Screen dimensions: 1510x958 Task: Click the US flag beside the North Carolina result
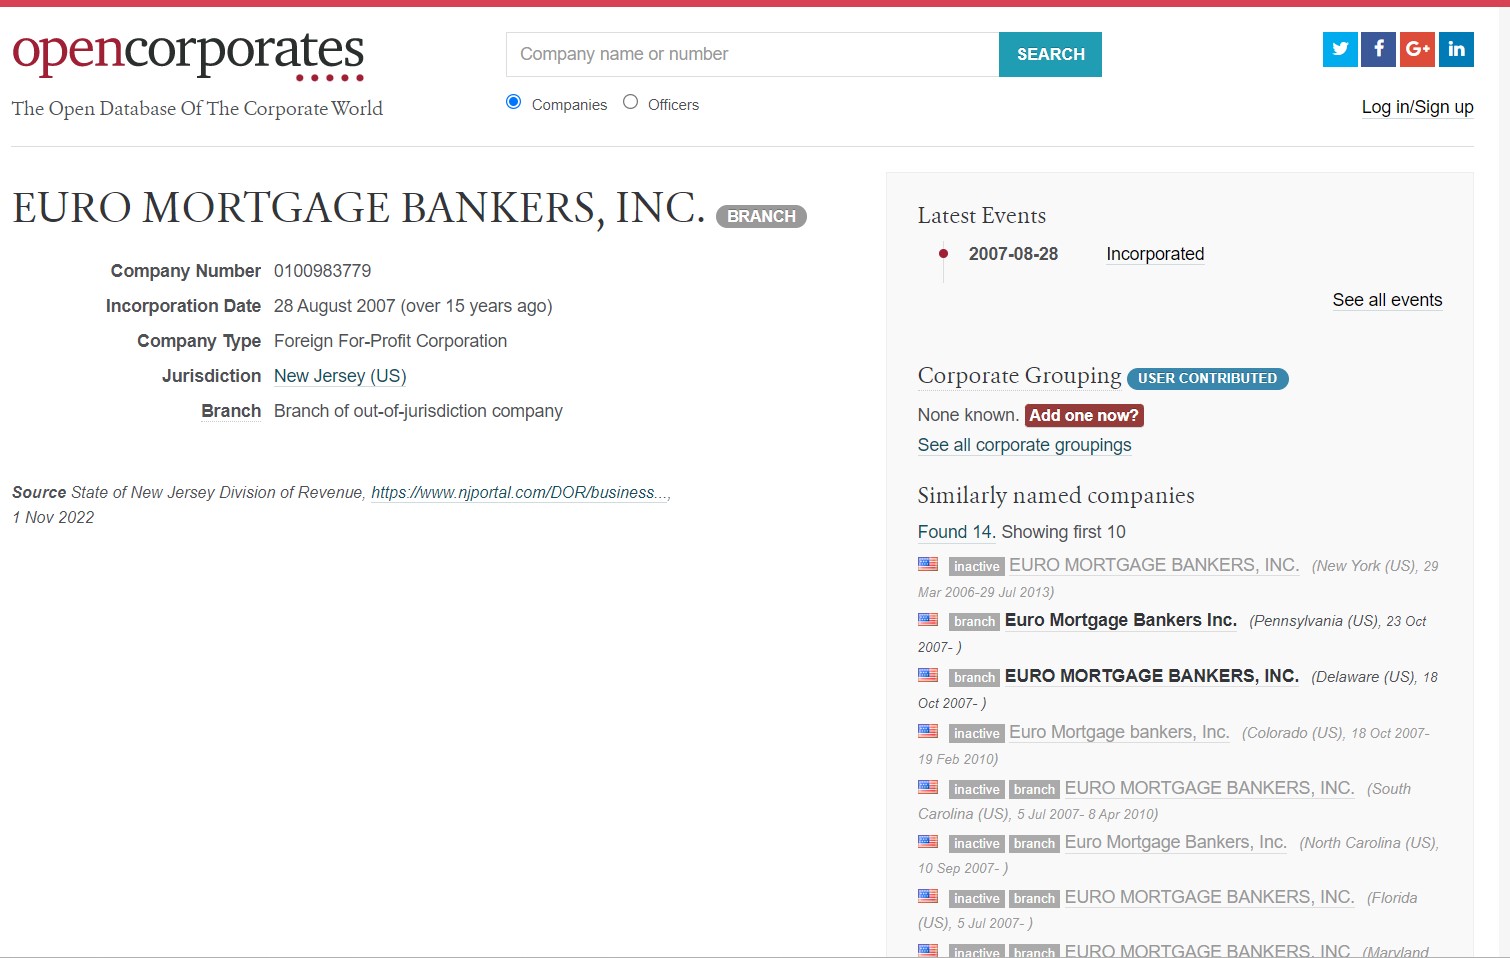(x=928, y=842)
